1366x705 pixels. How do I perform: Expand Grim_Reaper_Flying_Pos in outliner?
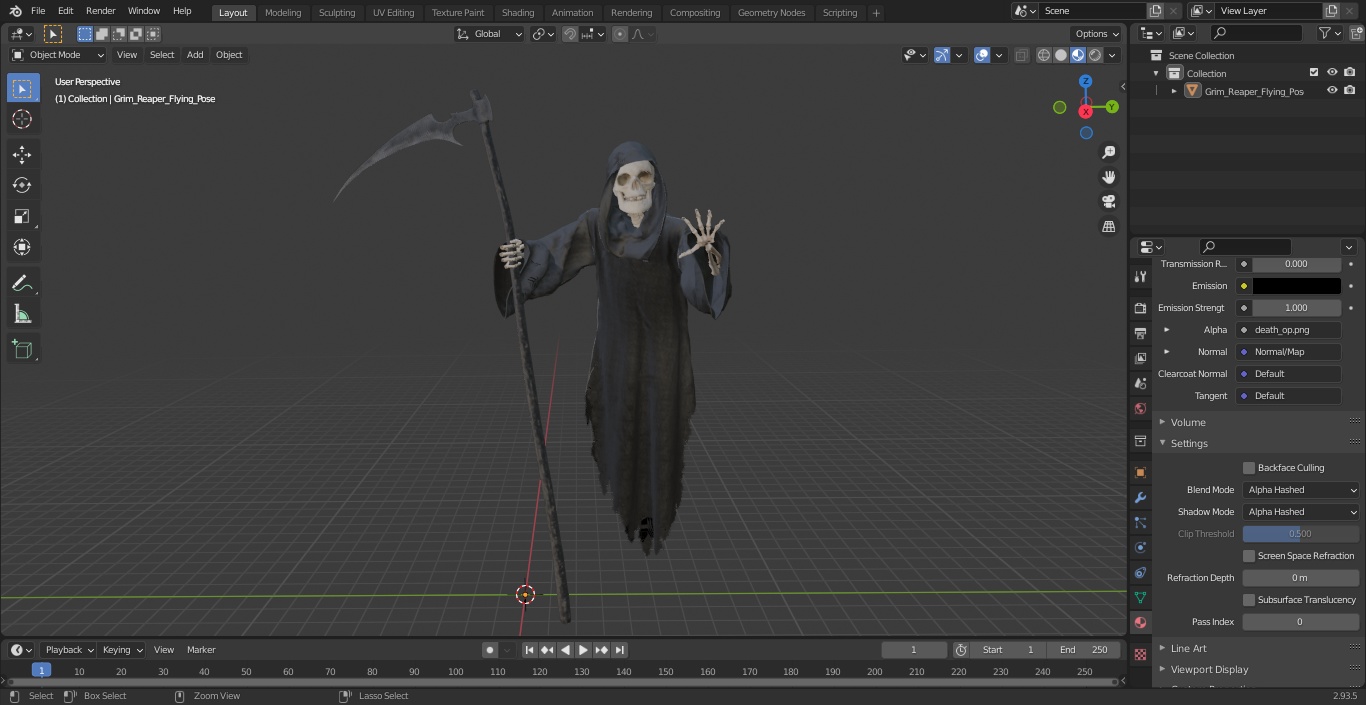[1174, 91]
